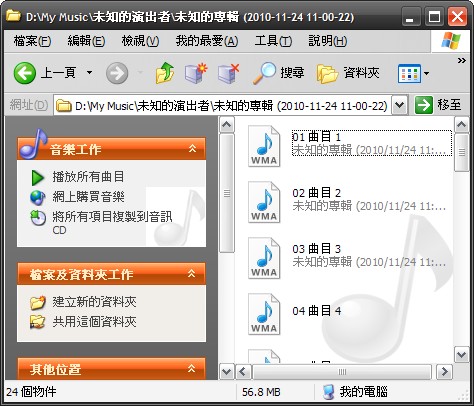The height and width of the screenshot is (406, 474).
Task: Click the folder icon in the address bar
Action: point(64,106)
